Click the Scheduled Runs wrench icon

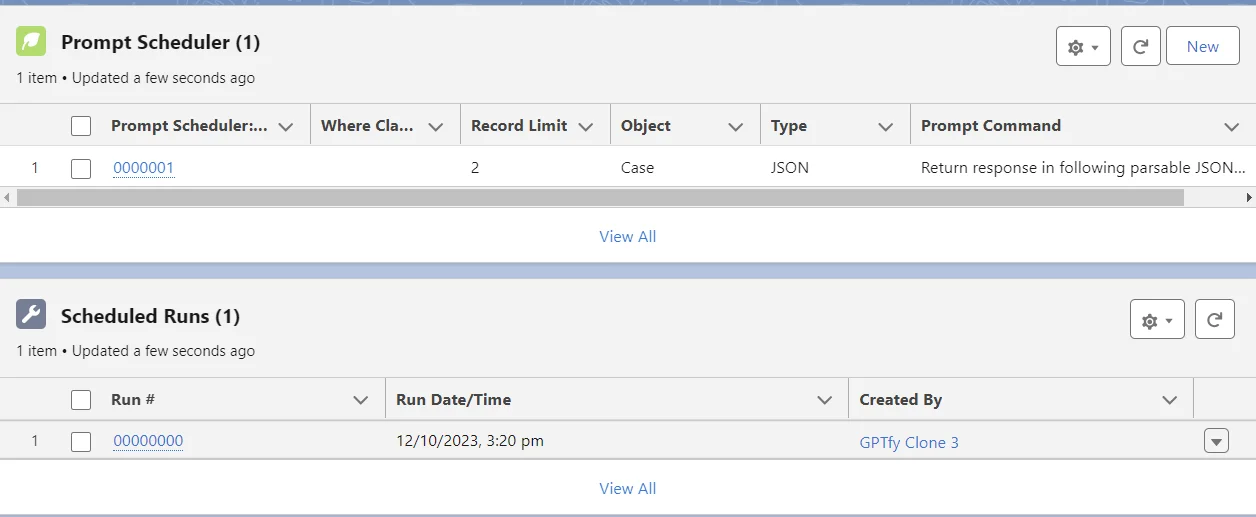tap(31, 315)
